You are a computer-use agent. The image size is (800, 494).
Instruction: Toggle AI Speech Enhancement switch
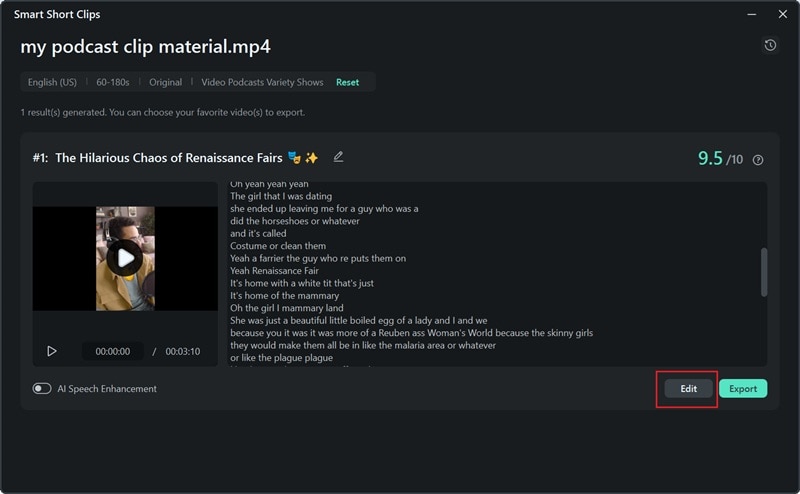click(42, 388)
